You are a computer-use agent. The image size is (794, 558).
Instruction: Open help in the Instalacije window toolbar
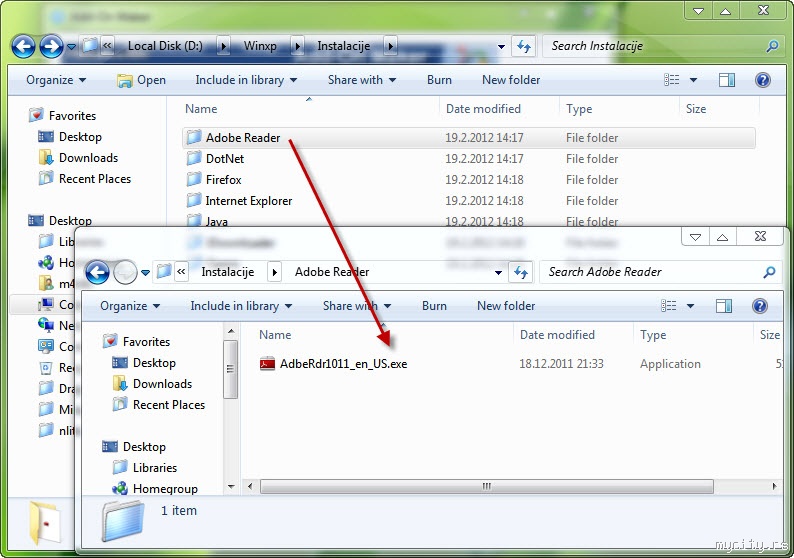pyautogui.click(x=763, y=80)
